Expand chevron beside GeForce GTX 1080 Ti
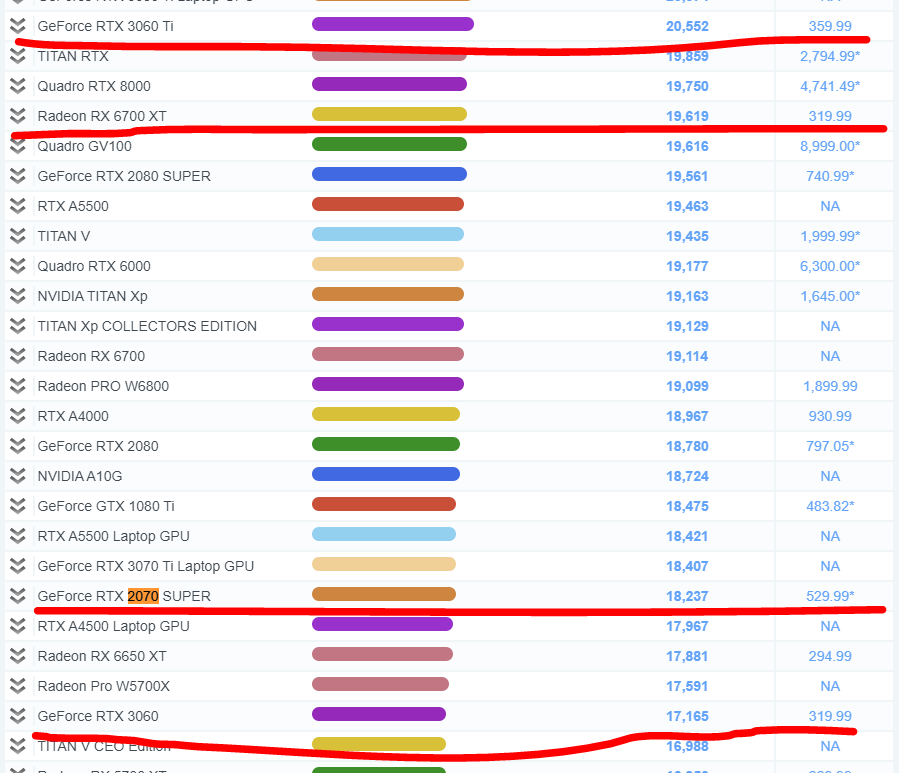 click(x=18, y=506)
